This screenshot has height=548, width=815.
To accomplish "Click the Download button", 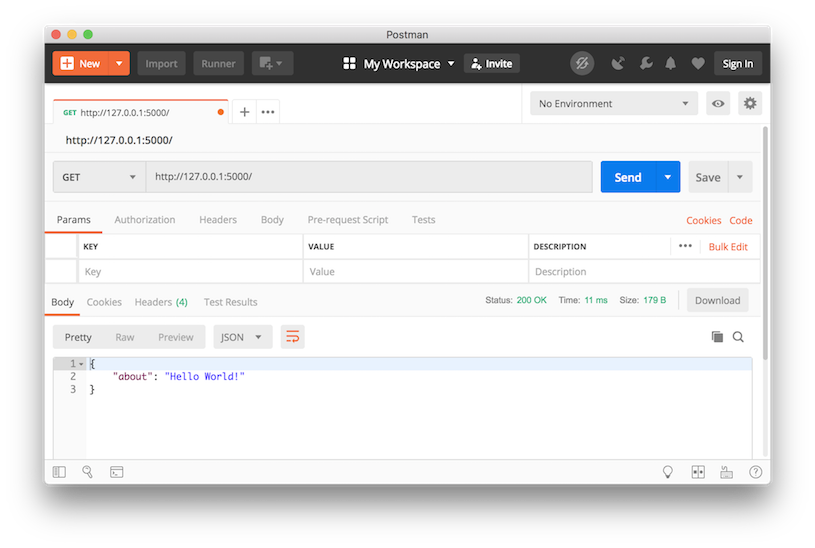I will (x=717, y=301).
